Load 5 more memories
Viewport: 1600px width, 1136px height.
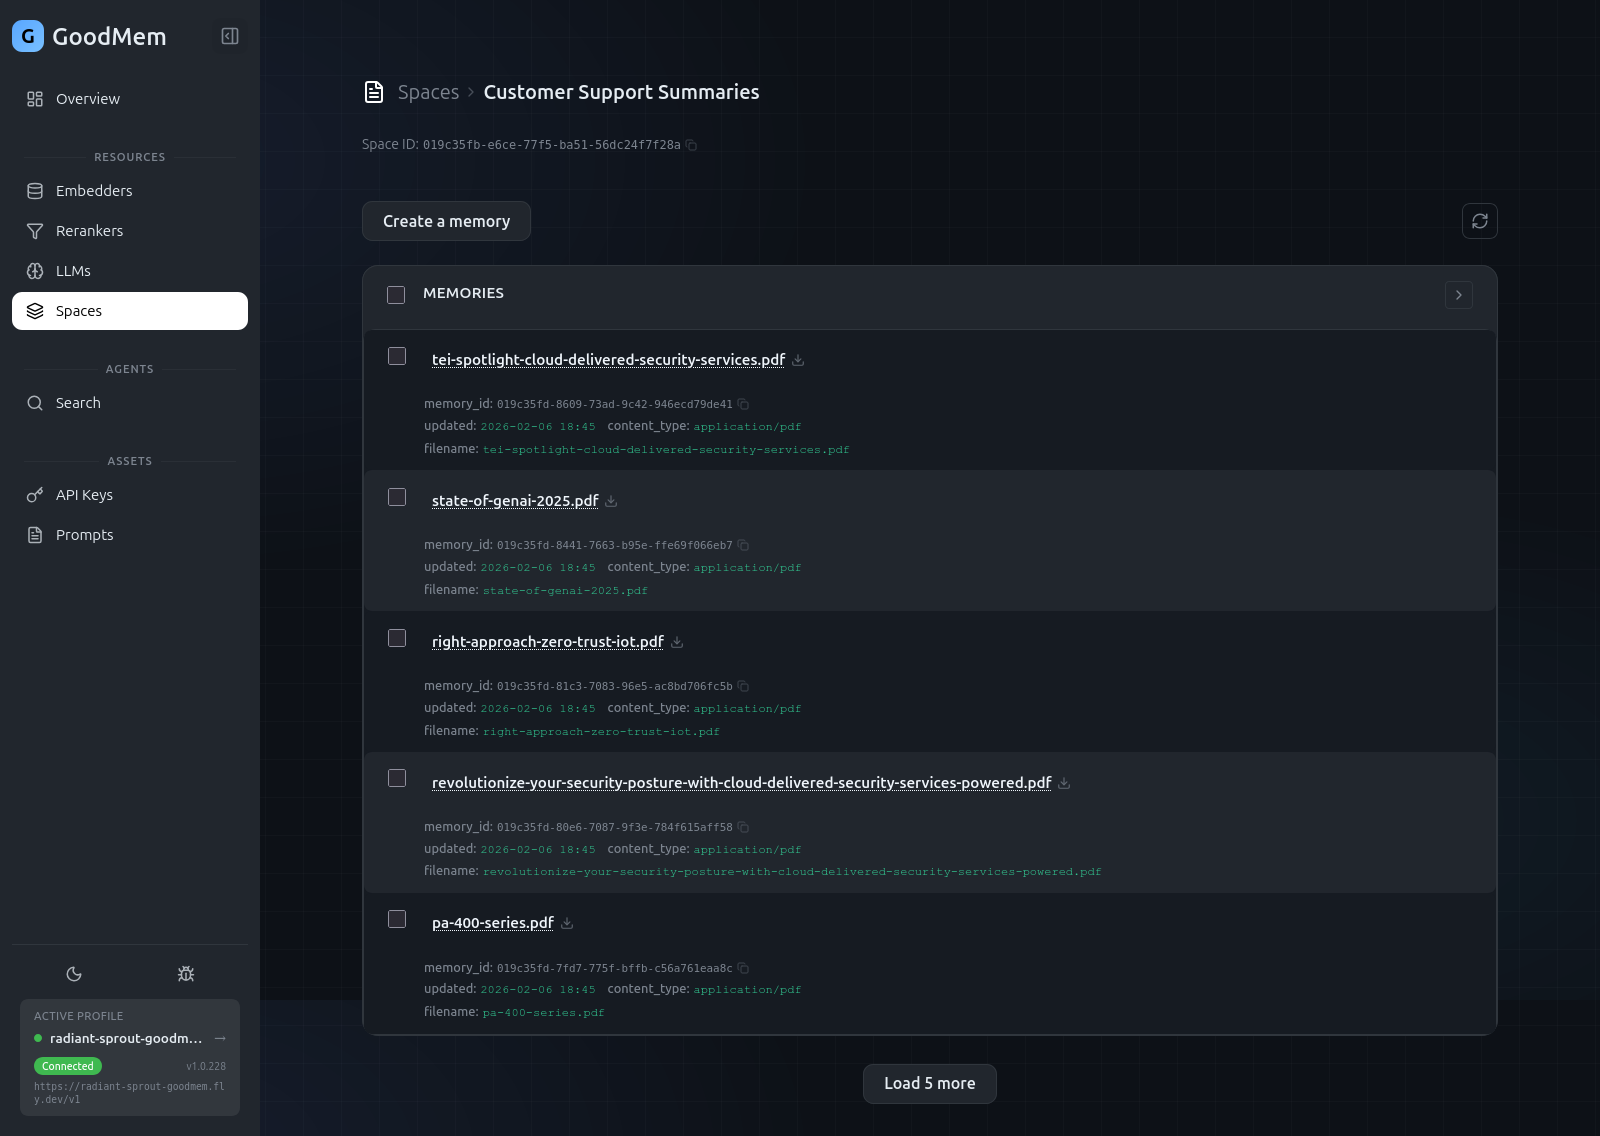[929, 1084]
